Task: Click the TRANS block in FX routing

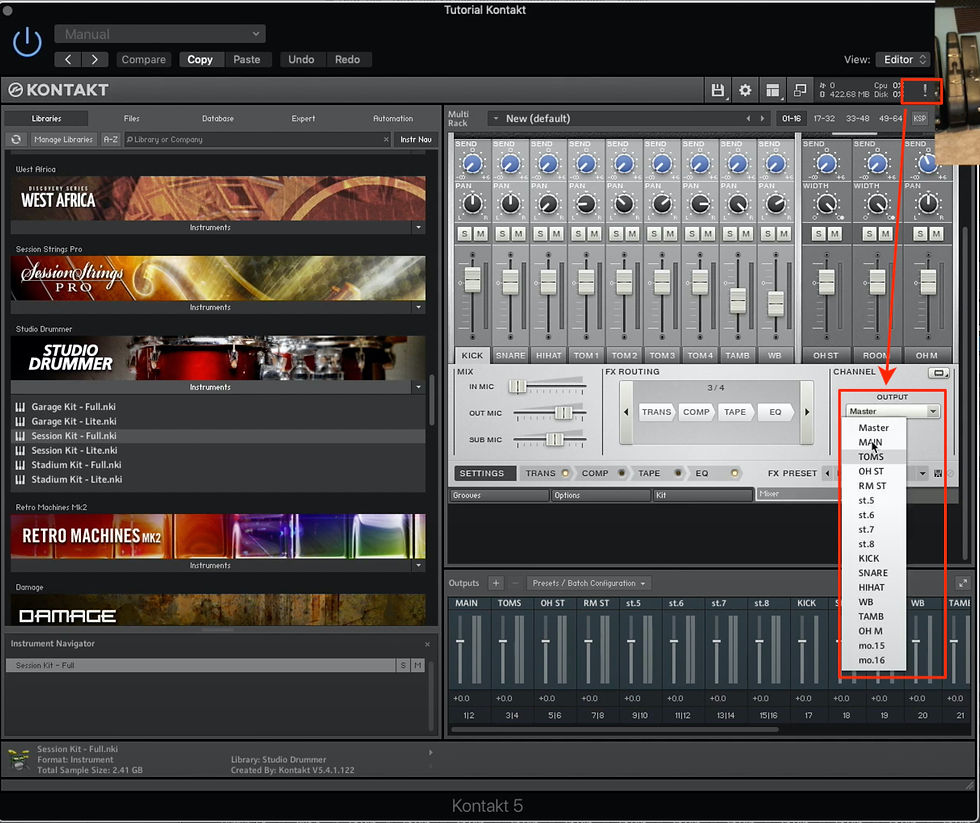Action: [656, 412]
